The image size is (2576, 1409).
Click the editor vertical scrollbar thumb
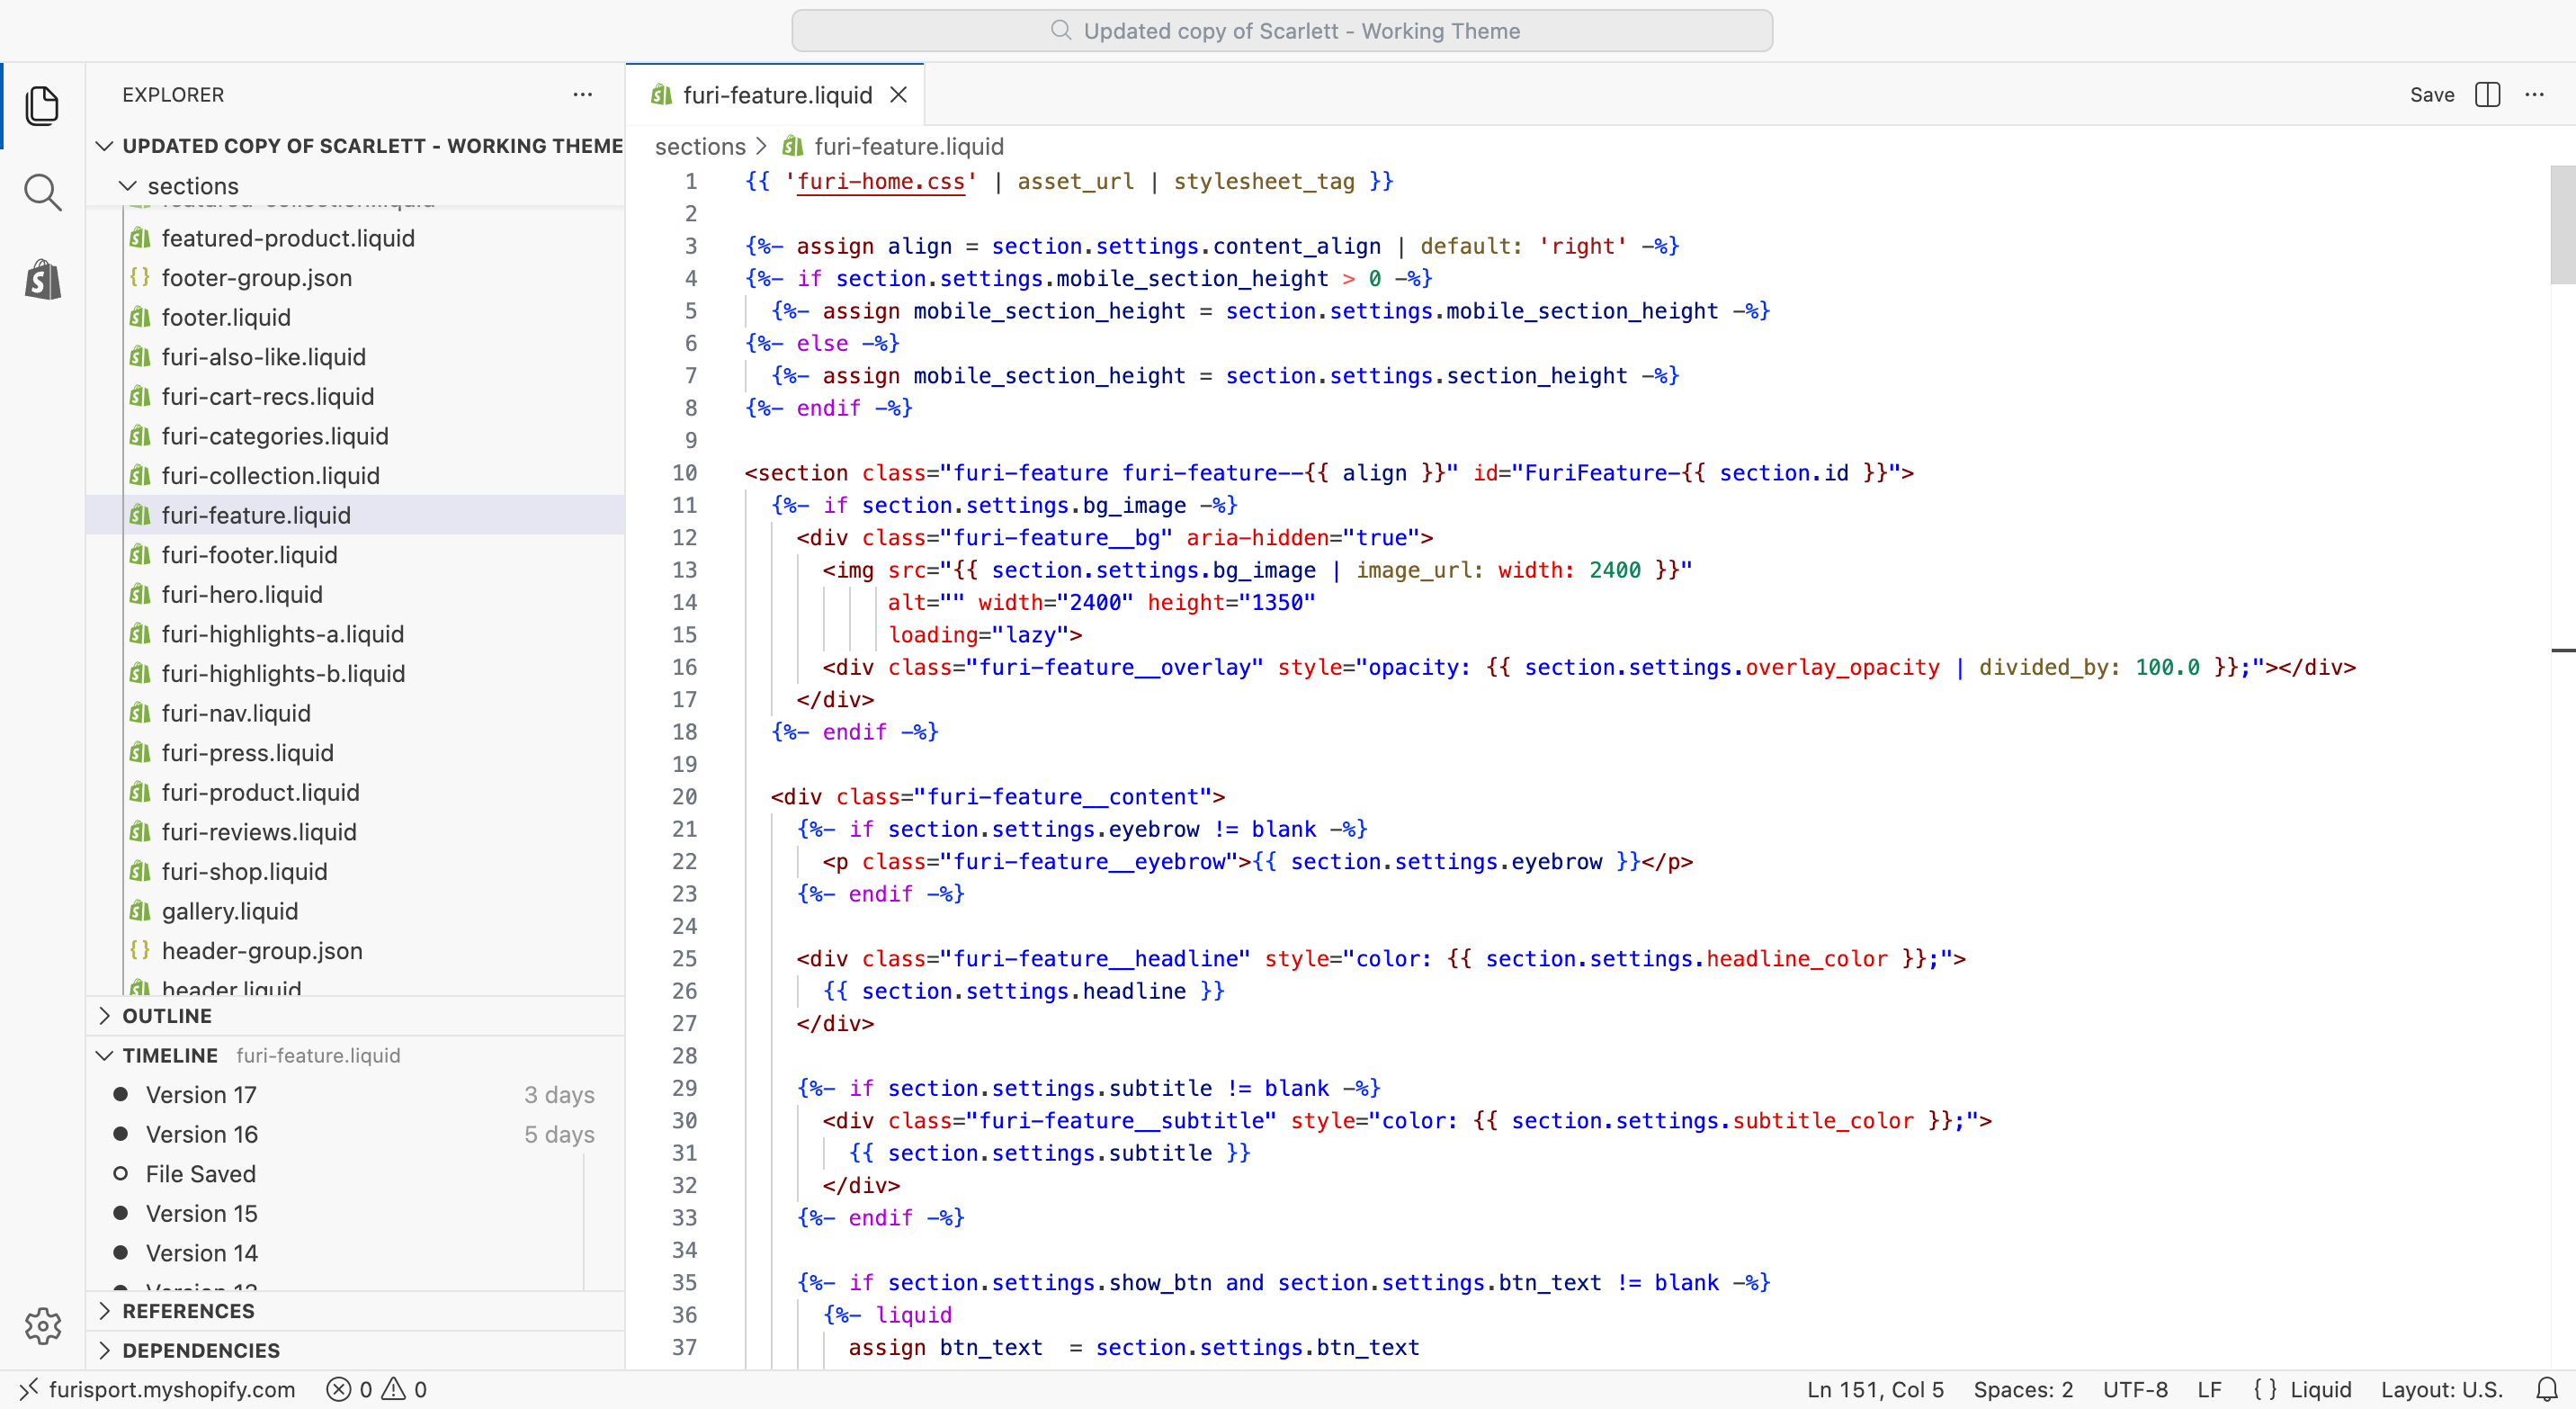coord(2562,224)
